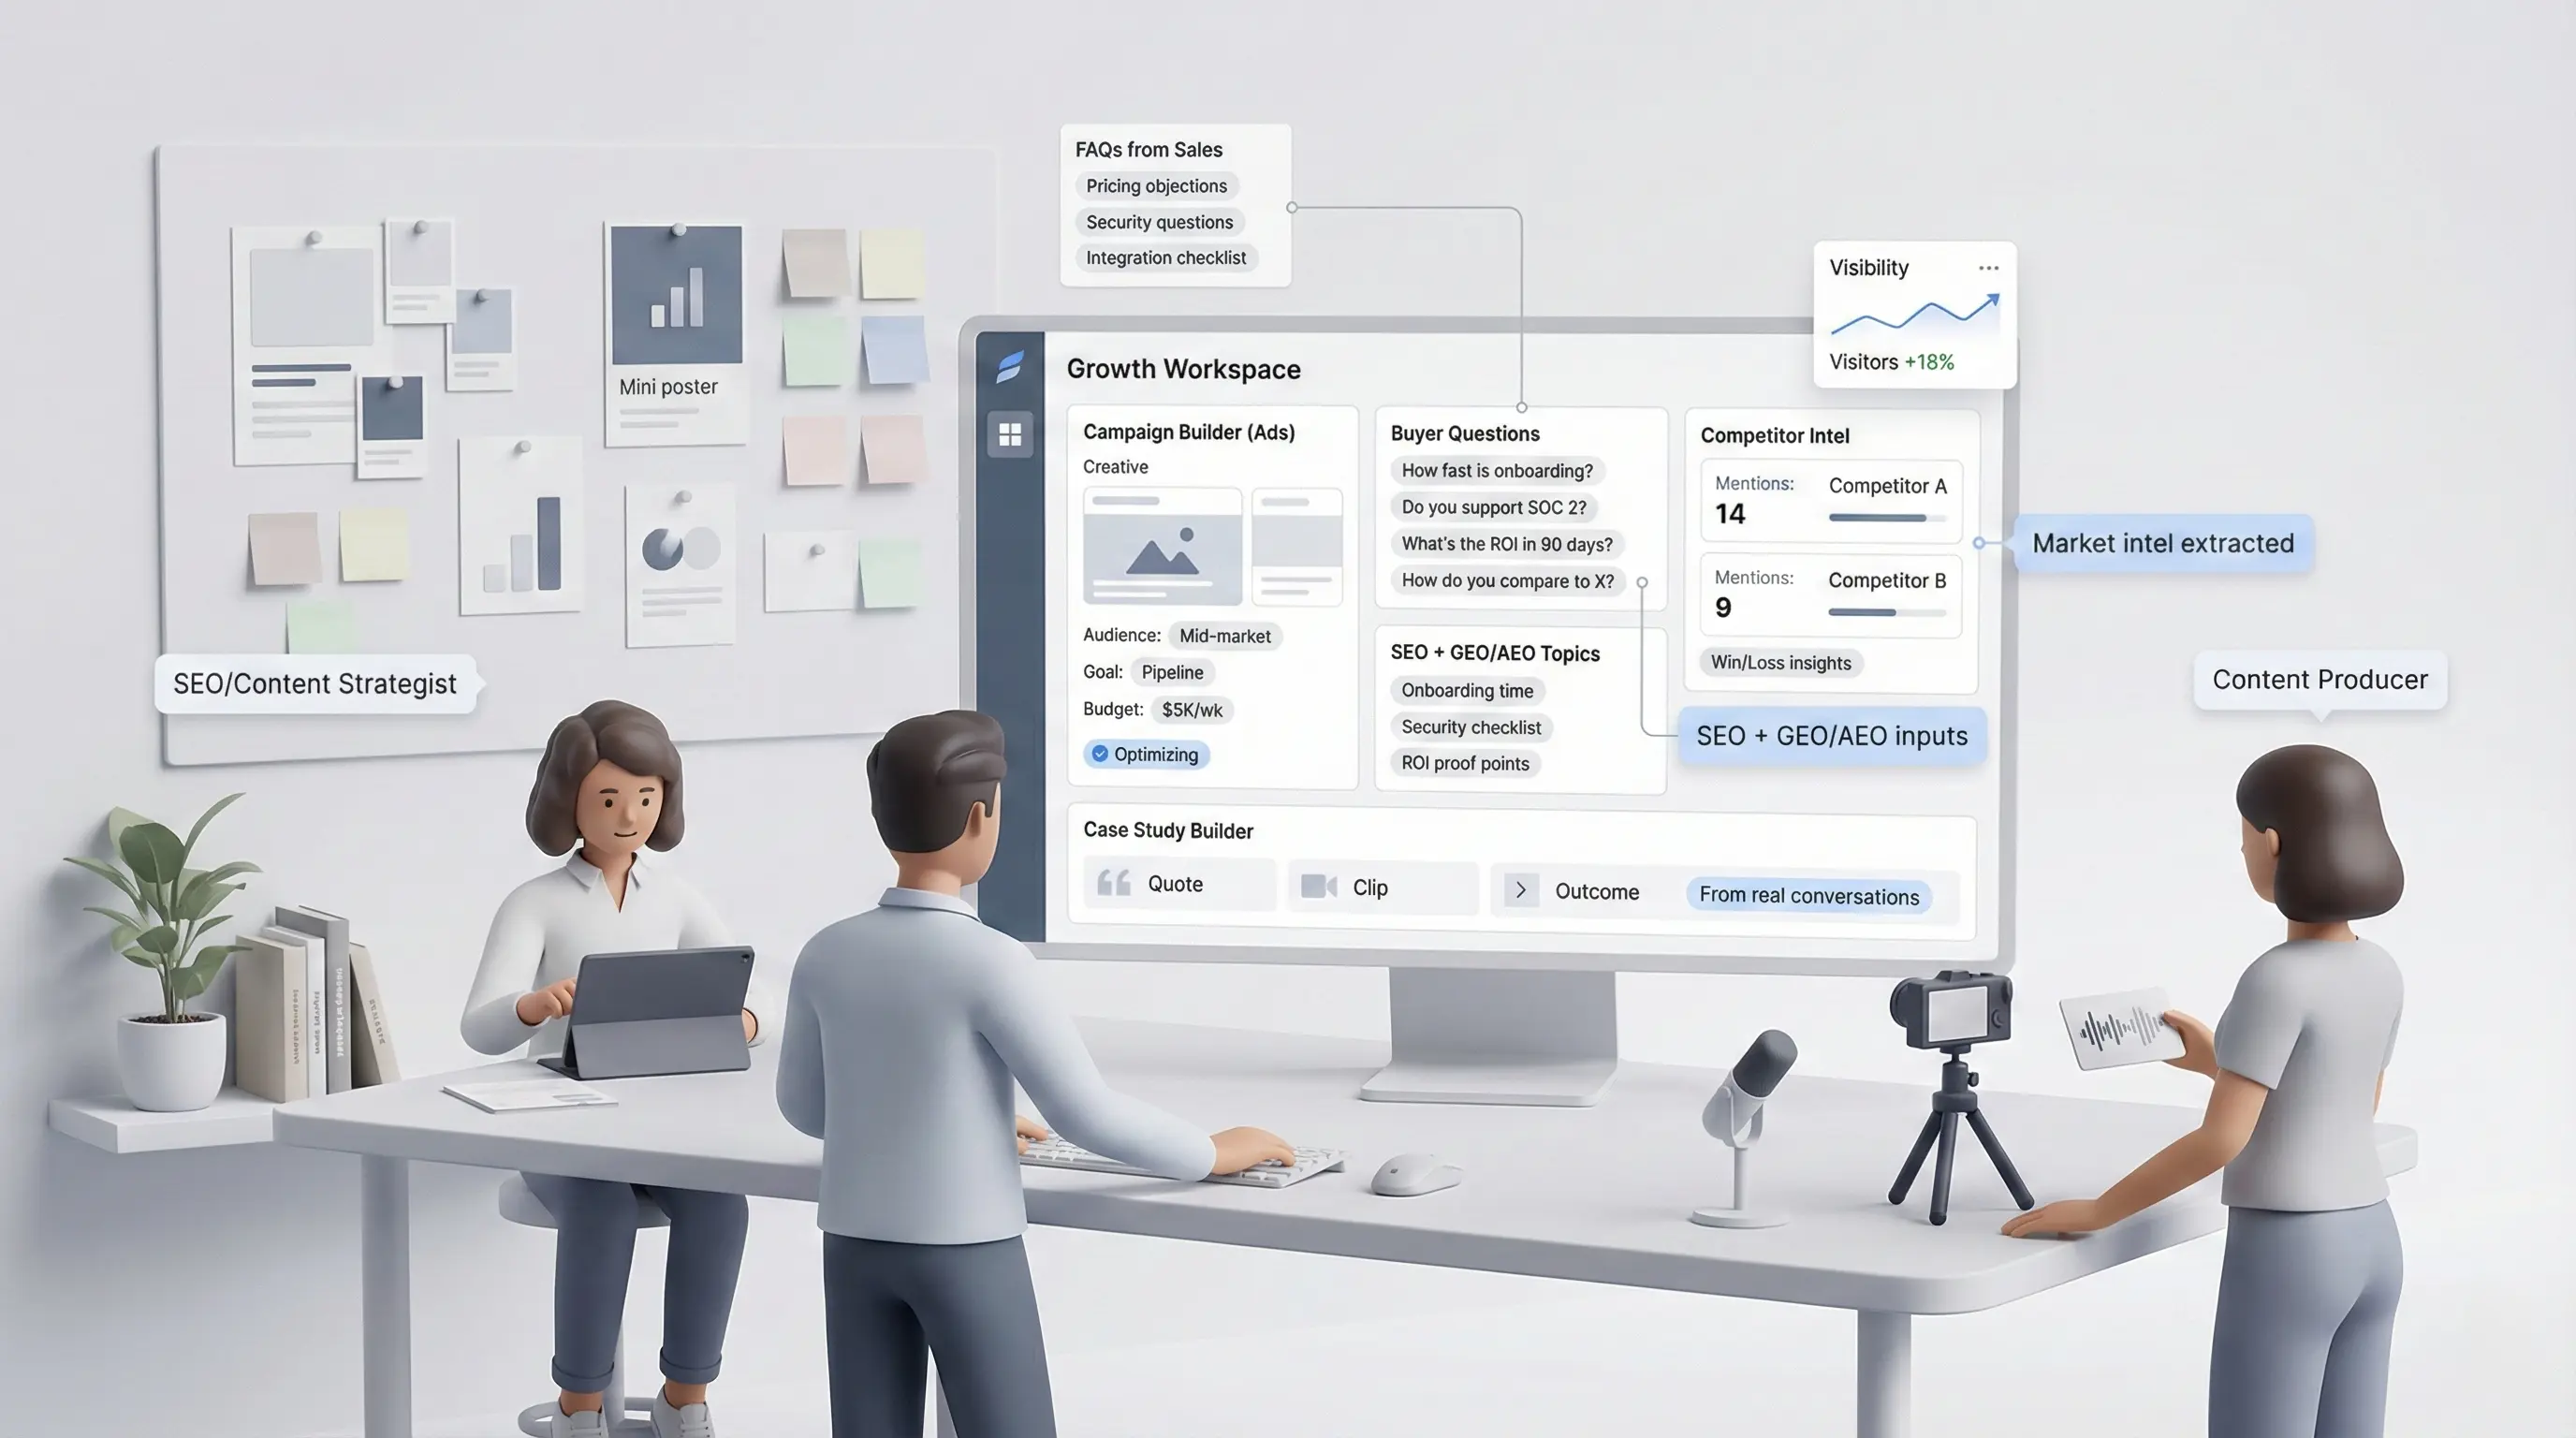Click the Win/Loss insights button

[x=1780, y=663]
